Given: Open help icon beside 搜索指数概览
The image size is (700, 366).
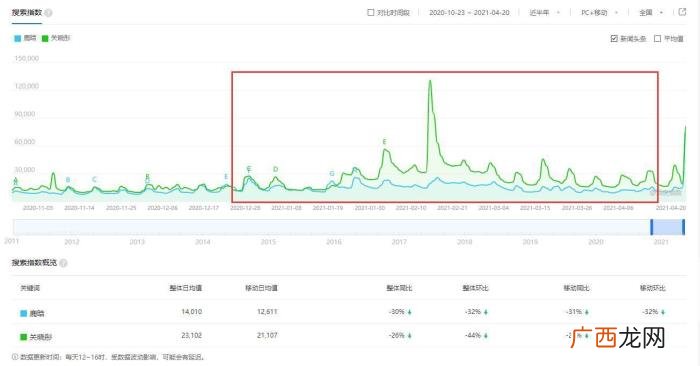Looking at the screenshot, I should [63, 263].
